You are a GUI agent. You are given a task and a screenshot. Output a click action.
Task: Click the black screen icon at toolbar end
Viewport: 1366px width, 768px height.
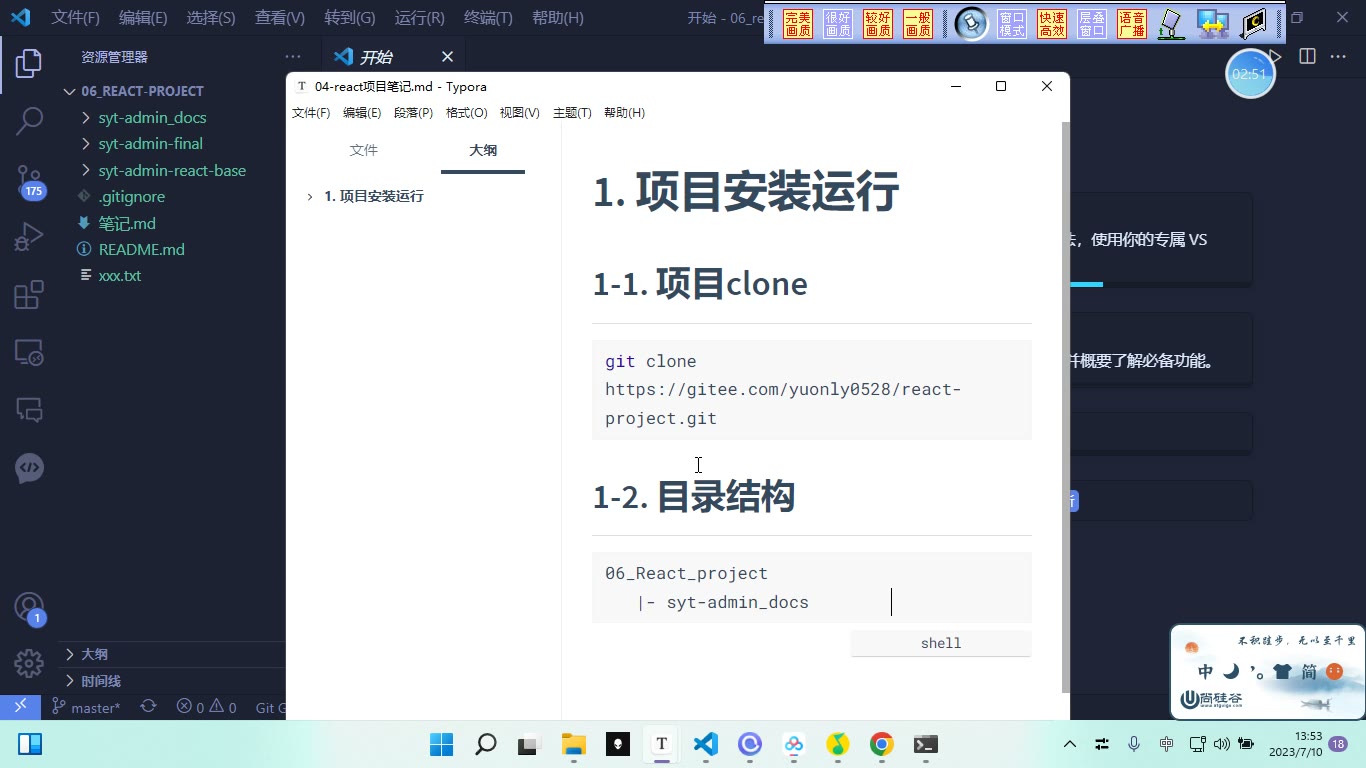tap(1253, 24)
